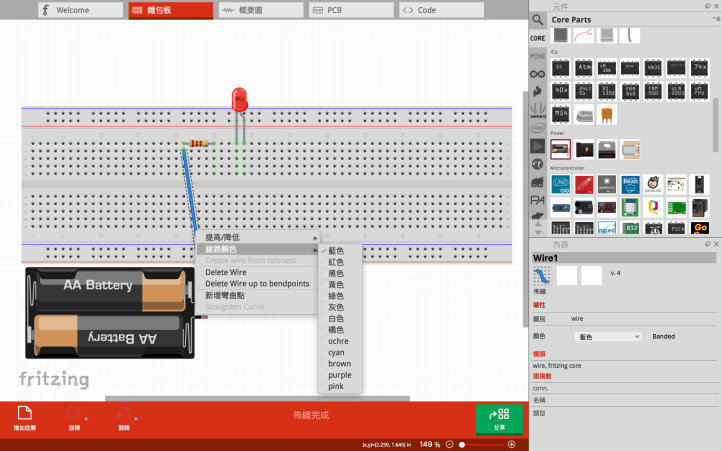Select red from the wire color submenu
The width and height of the screenshot is (722, 451).
[x=336, y=262]
